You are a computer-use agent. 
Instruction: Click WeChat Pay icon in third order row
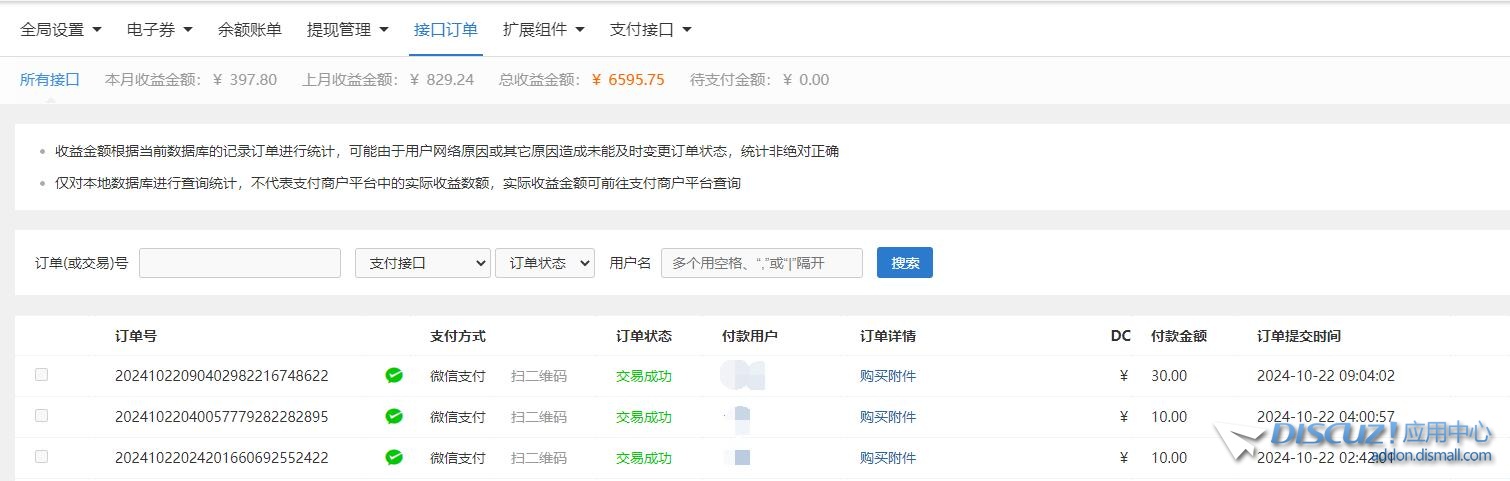[394, 457]
